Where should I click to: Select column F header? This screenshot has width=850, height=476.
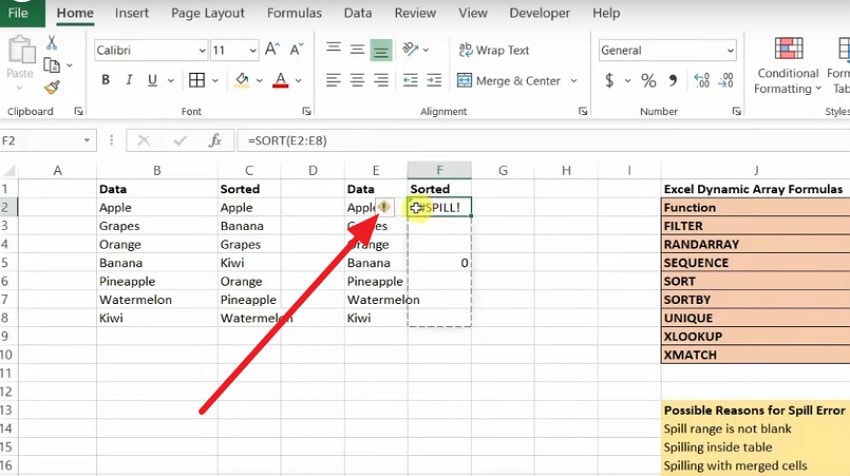tap(440, 170)
